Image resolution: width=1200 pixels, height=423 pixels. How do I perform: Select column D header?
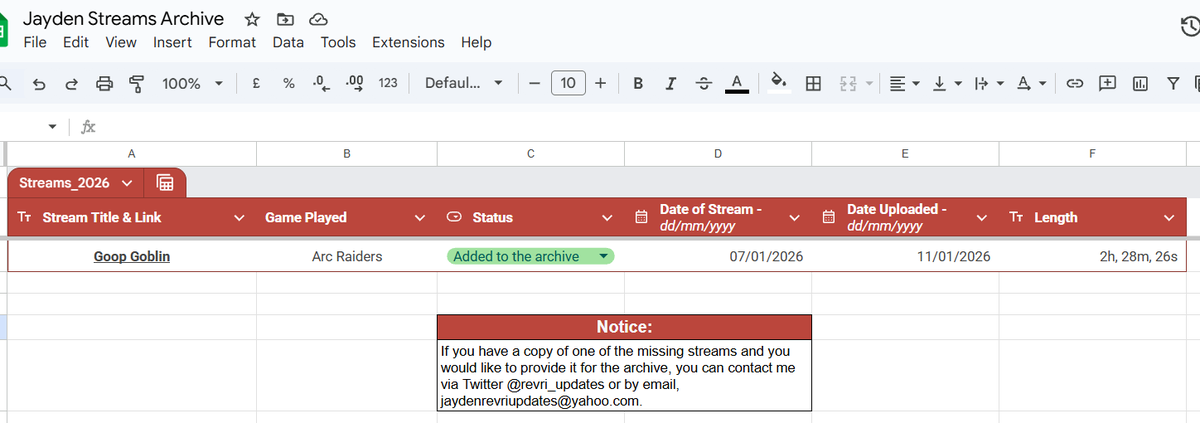click(x=718, y=153)
